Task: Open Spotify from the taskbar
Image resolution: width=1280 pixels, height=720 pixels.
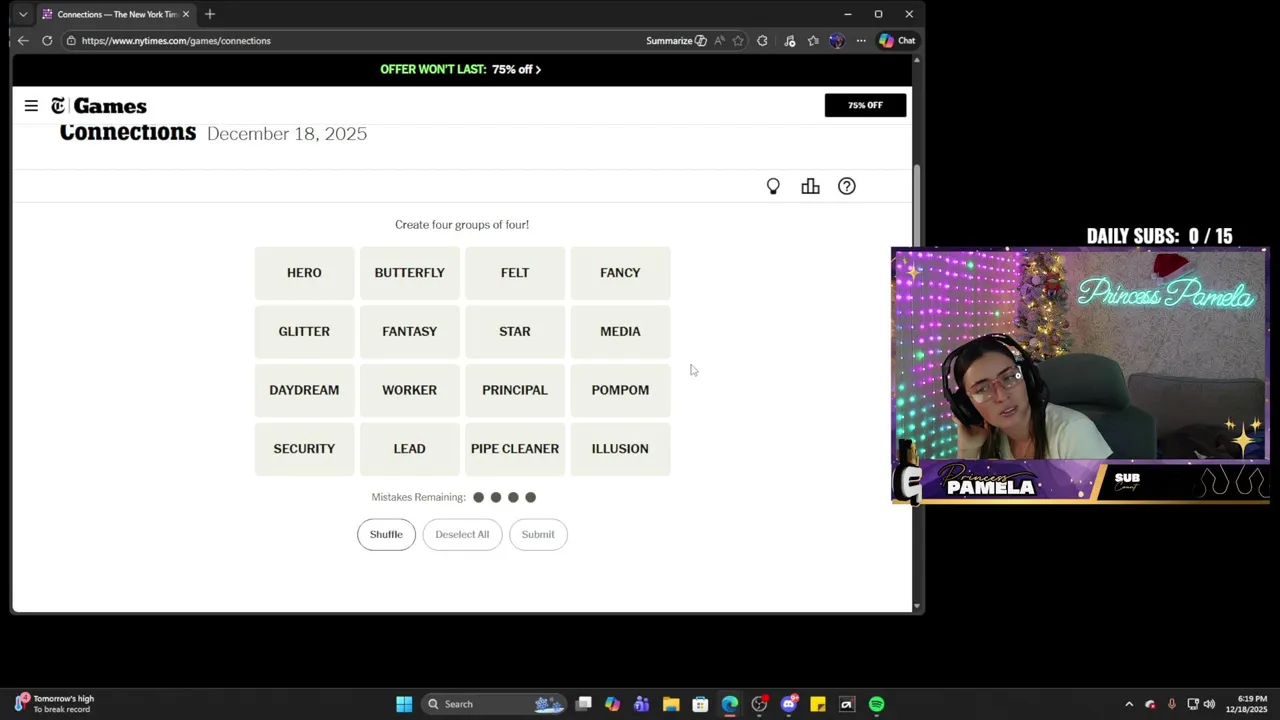Action: coord(877,704)
